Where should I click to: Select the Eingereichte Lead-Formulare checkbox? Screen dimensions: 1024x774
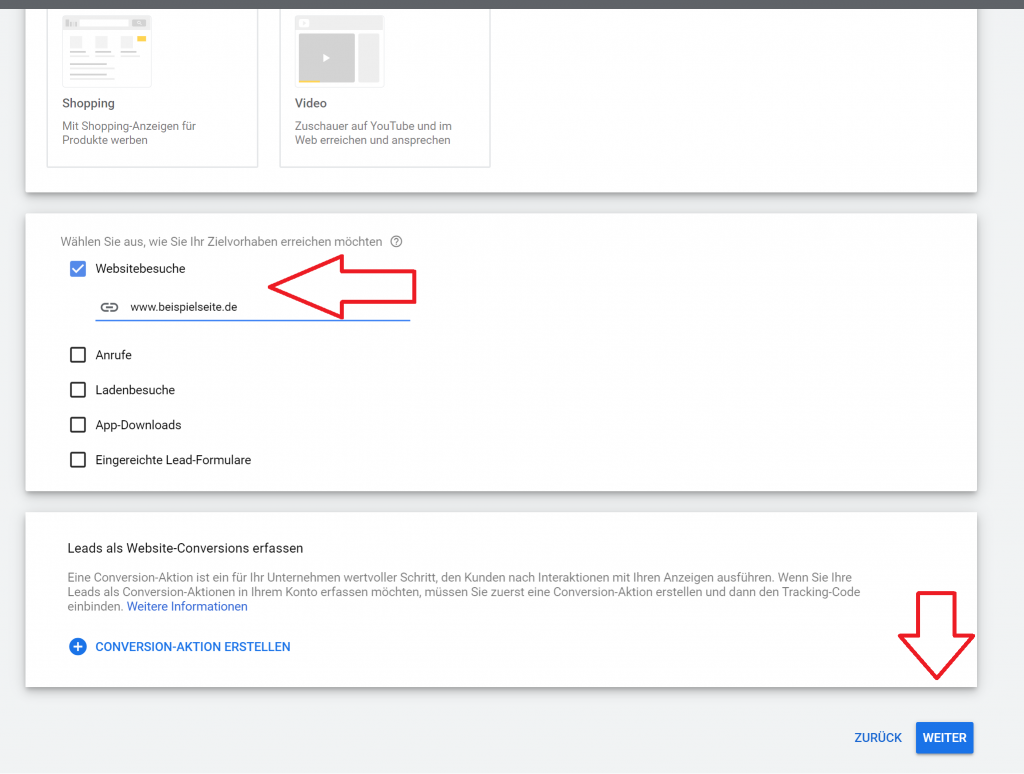point(78,460)
